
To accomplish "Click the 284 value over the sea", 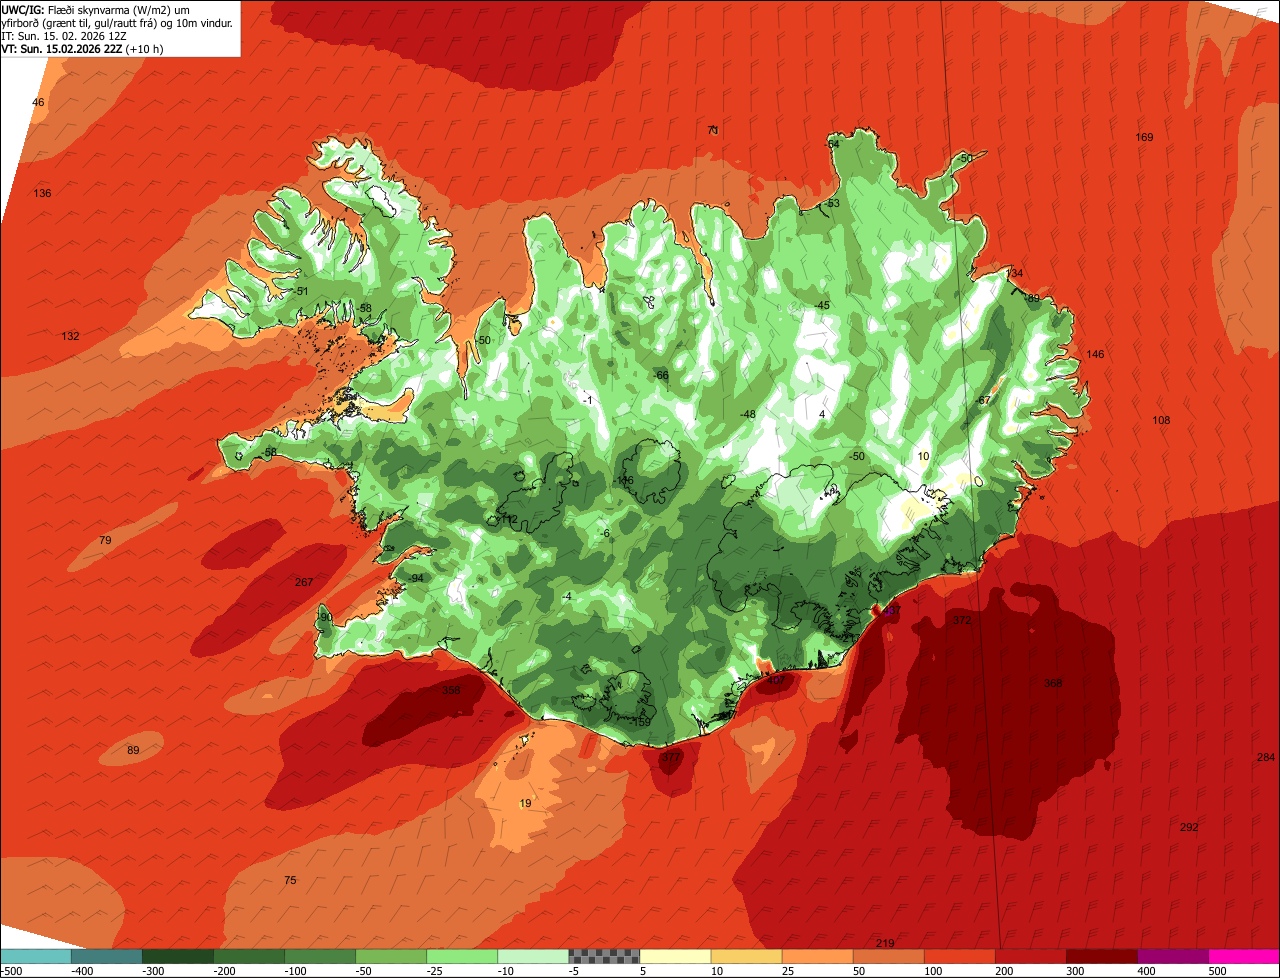I will pyautogui.click(x=1266, y=757).
